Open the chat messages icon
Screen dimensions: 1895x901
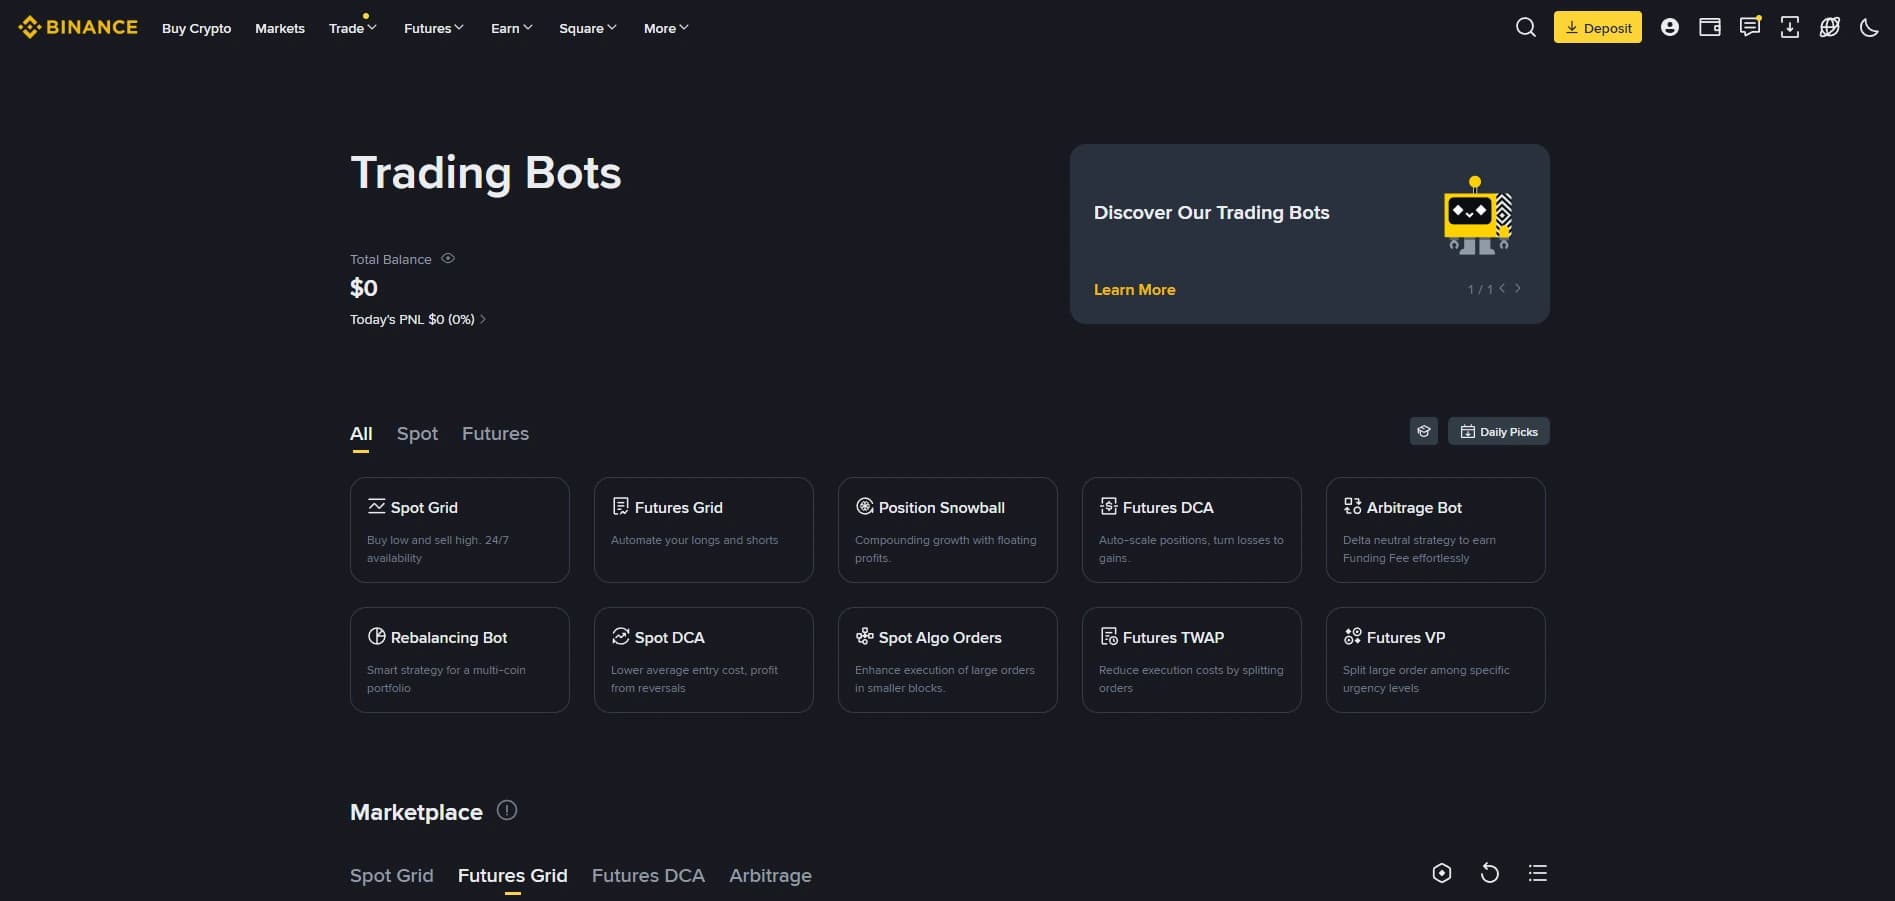(x=1749, y=27)
